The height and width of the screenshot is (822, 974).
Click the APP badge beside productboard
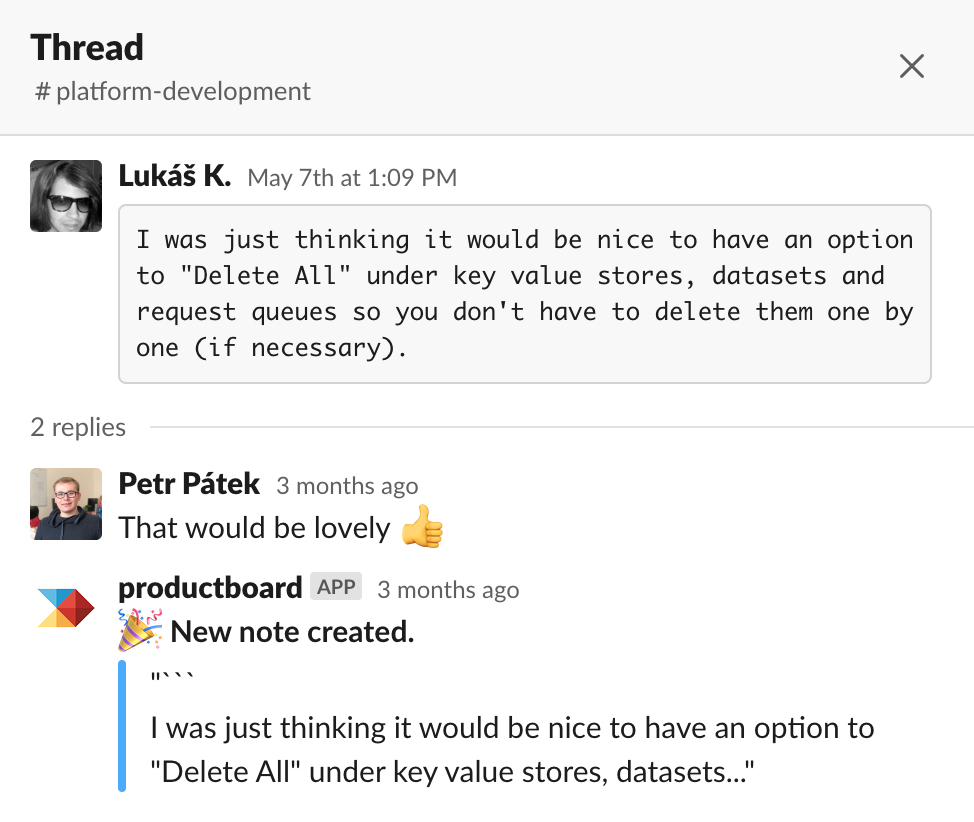(335, 587)
